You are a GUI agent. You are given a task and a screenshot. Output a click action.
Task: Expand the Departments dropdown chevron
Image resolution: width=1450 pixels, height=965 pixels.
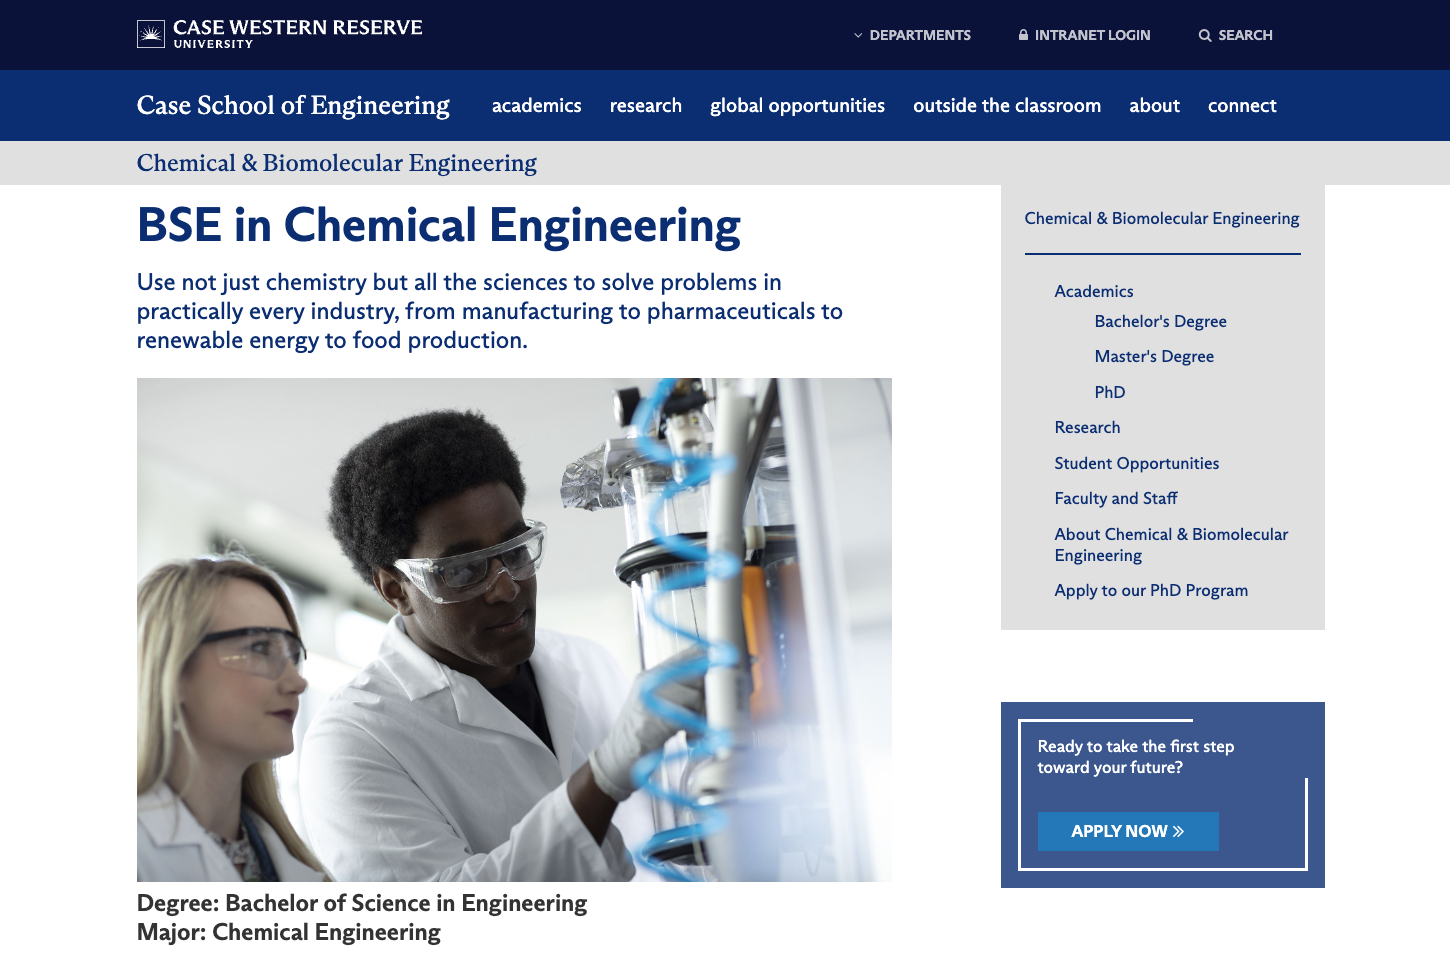858,35
